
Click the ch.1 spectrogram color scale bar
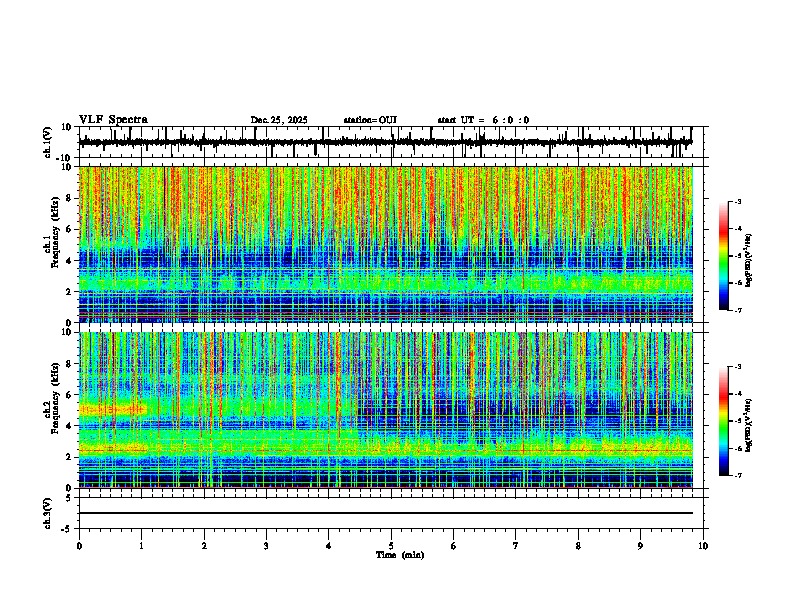point(724,256)
